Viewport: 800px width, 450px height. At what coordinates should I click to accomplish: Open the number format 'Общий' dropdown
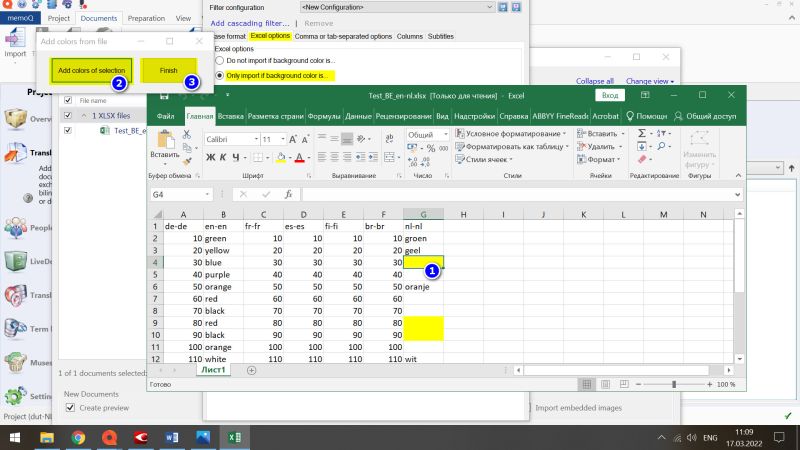[445, 135]
